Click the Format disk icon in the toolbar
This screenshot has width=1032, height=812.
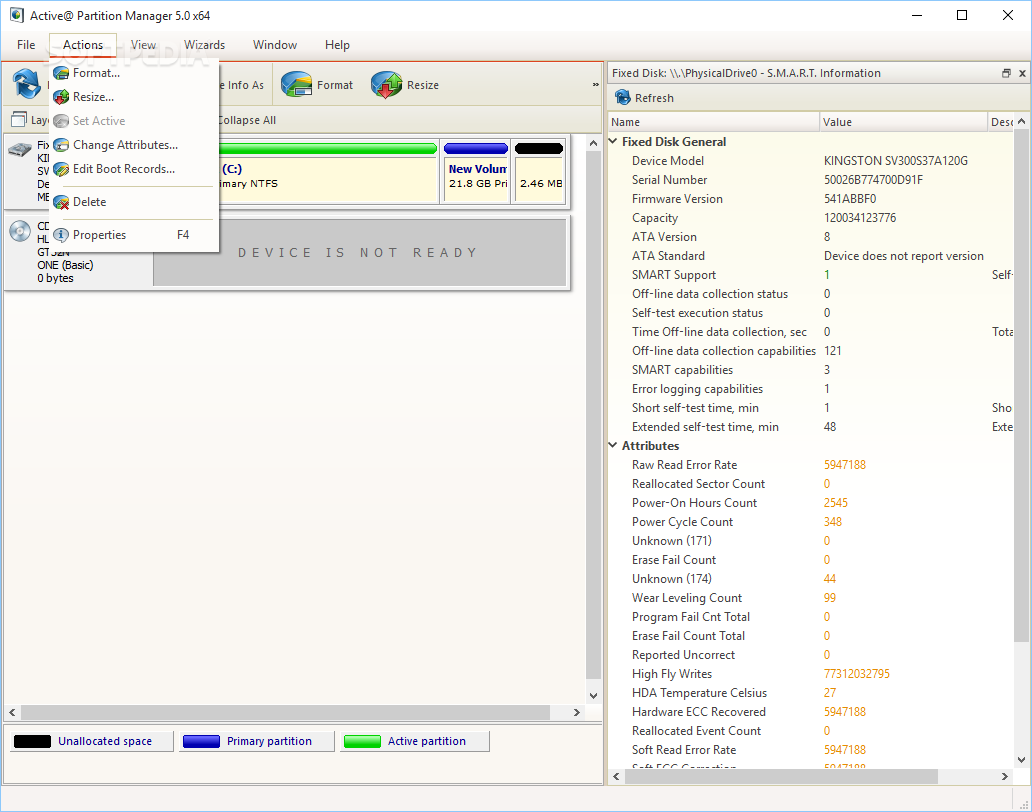296,84
